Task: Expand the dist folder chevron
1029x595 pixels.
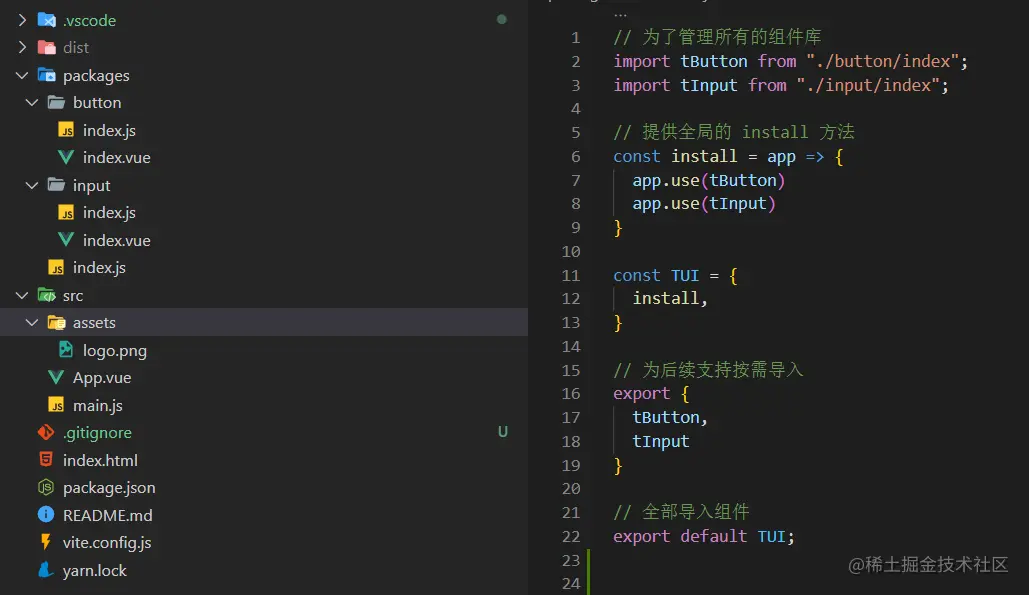Action: click(x=22, y=47)
